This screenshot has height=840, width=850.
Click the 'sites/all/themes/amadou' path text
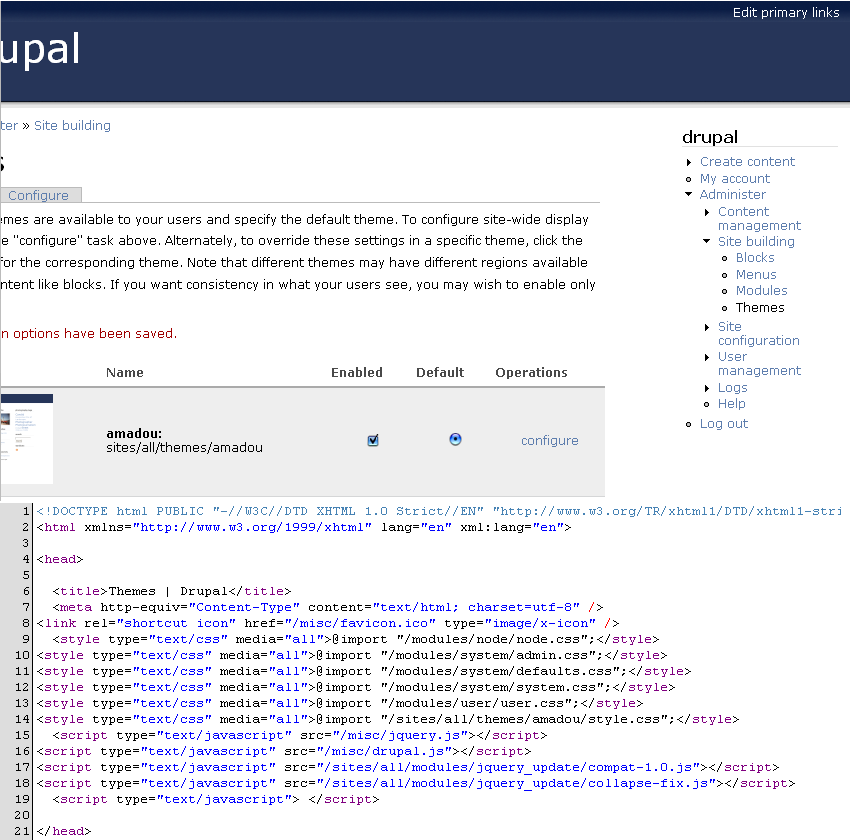coord(184,448)
